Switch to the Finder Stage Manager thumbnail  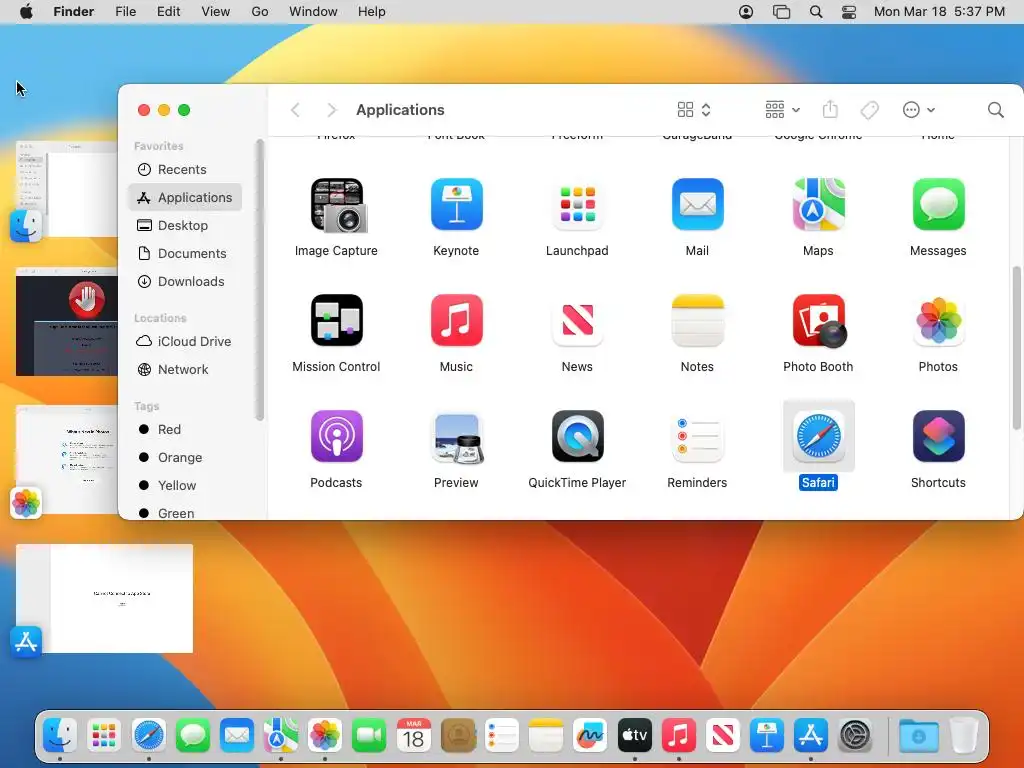point(67,189)
